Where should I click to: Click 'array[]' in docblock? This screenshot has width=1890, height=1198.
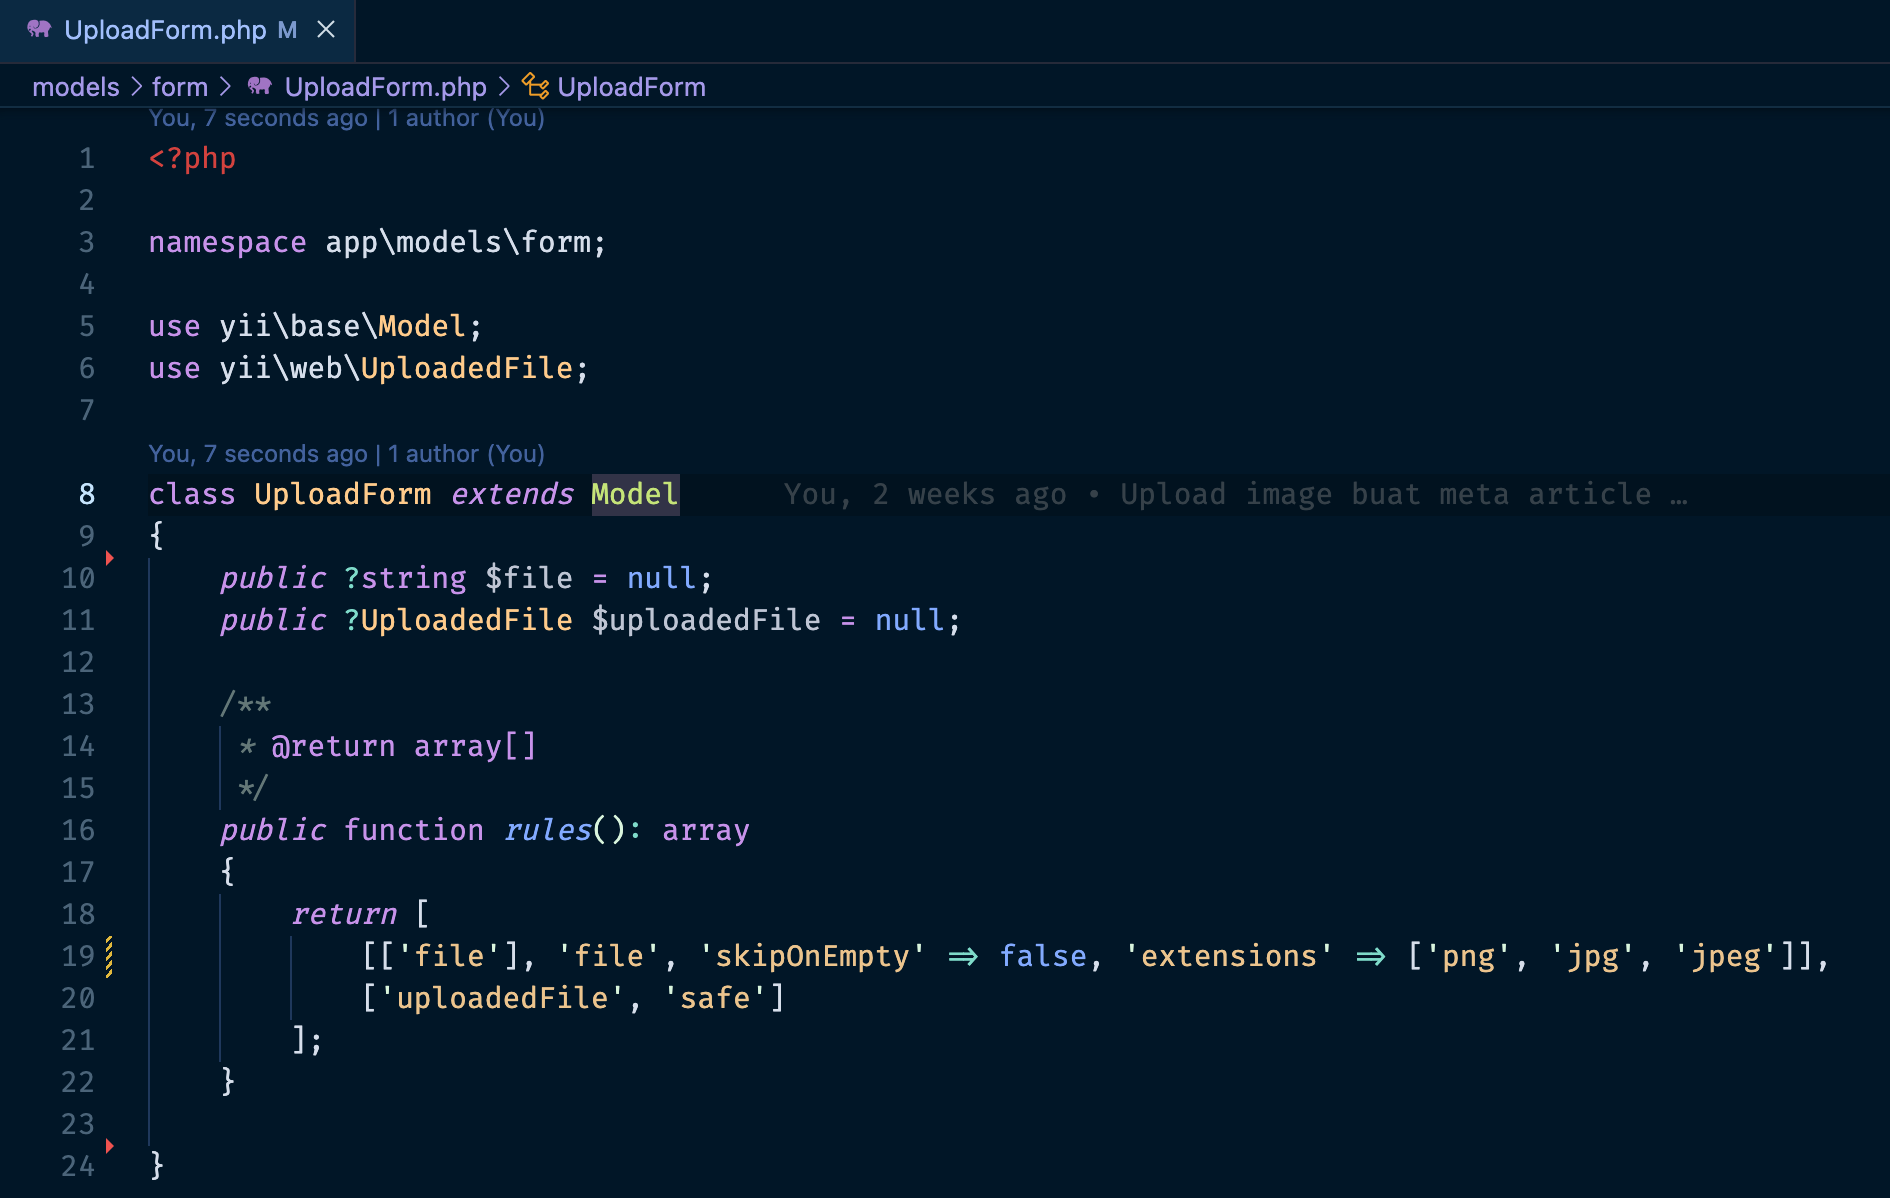[x=476, y=746]
